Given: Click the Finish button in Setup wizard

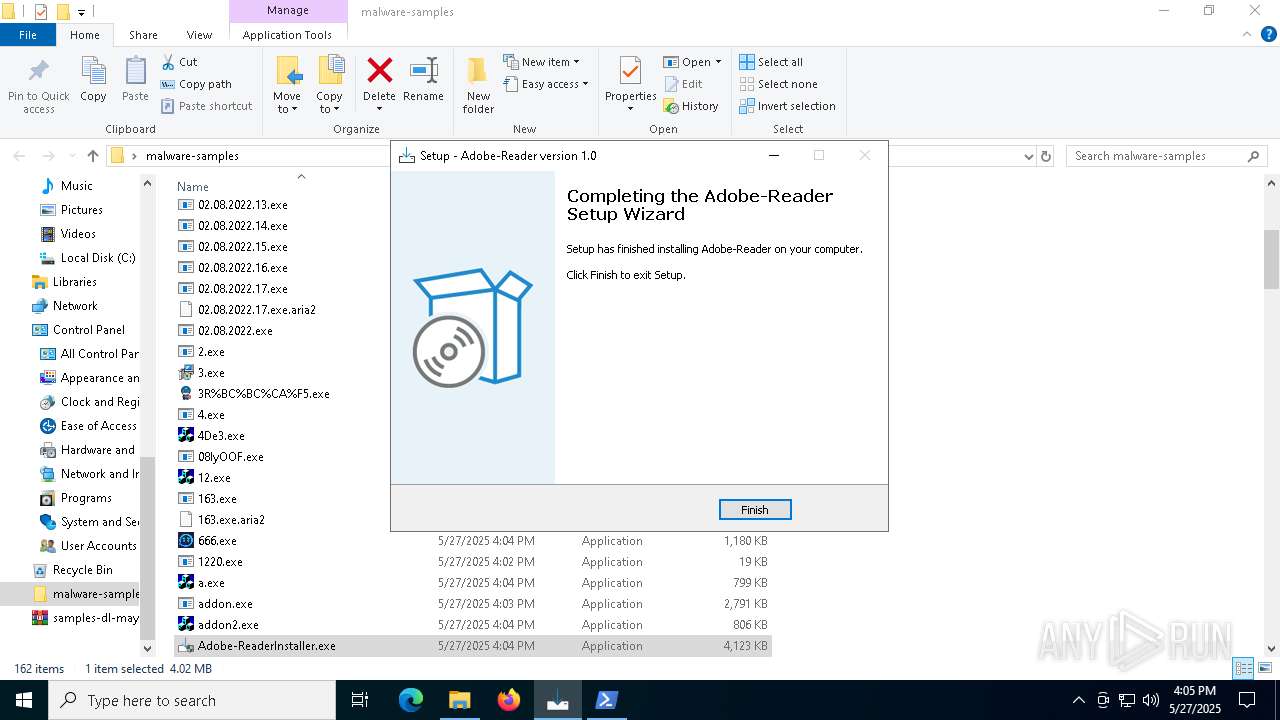Looking at the screenshot, I should [x=755, y=510].
